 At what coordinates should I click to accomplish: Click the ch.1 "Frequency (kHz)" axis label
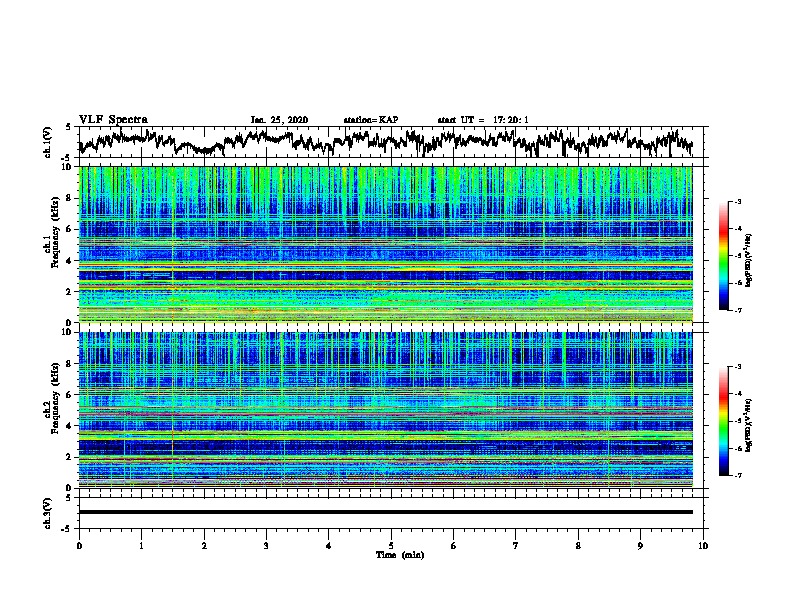pos(55,232)
